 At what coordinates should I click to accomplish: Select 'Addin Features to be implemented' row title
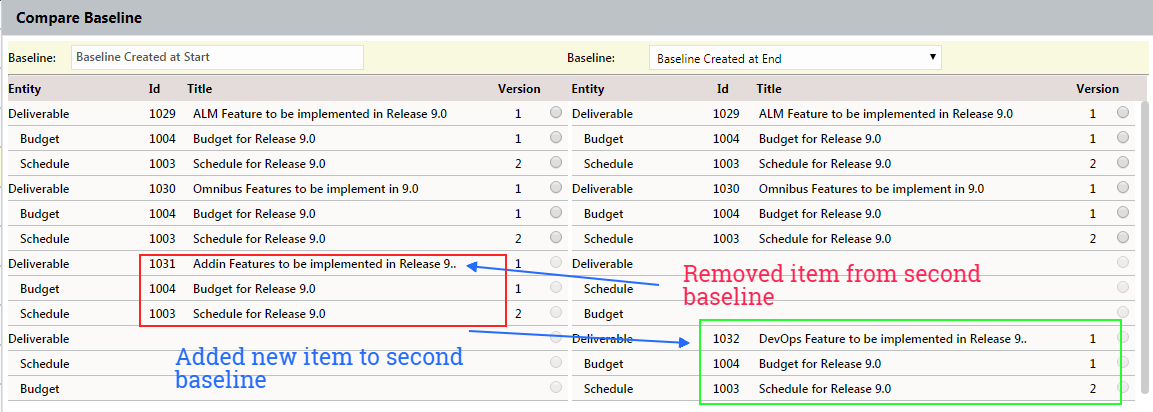(x=324, y=264)
